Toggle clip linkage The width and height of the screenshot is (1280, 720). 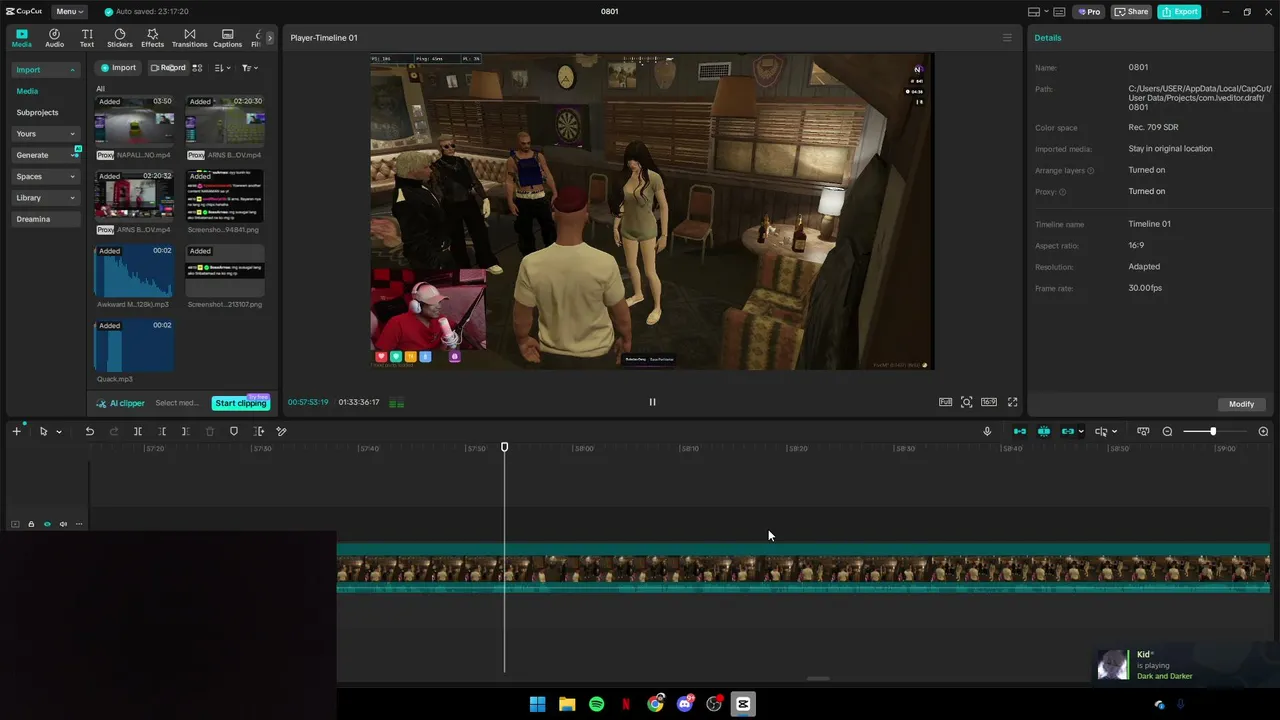point(1067,431)
